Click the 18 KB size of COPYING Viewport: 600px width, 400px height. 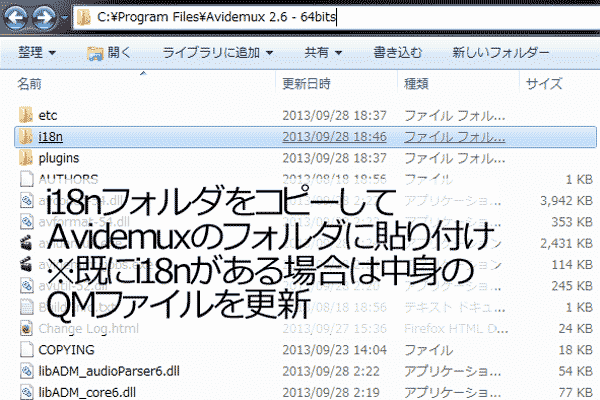(x=576, y=350)
